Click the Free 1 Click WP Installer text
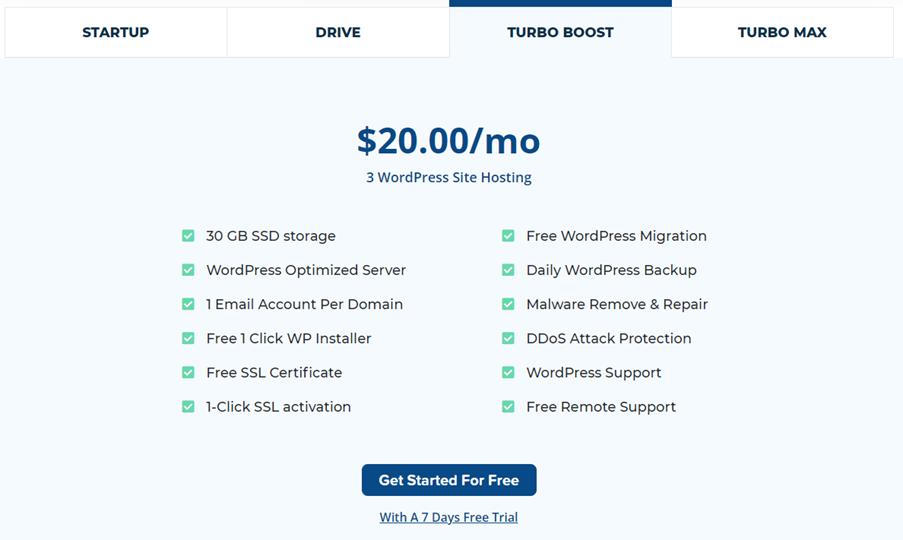903x540 pixels. point(289,339)
